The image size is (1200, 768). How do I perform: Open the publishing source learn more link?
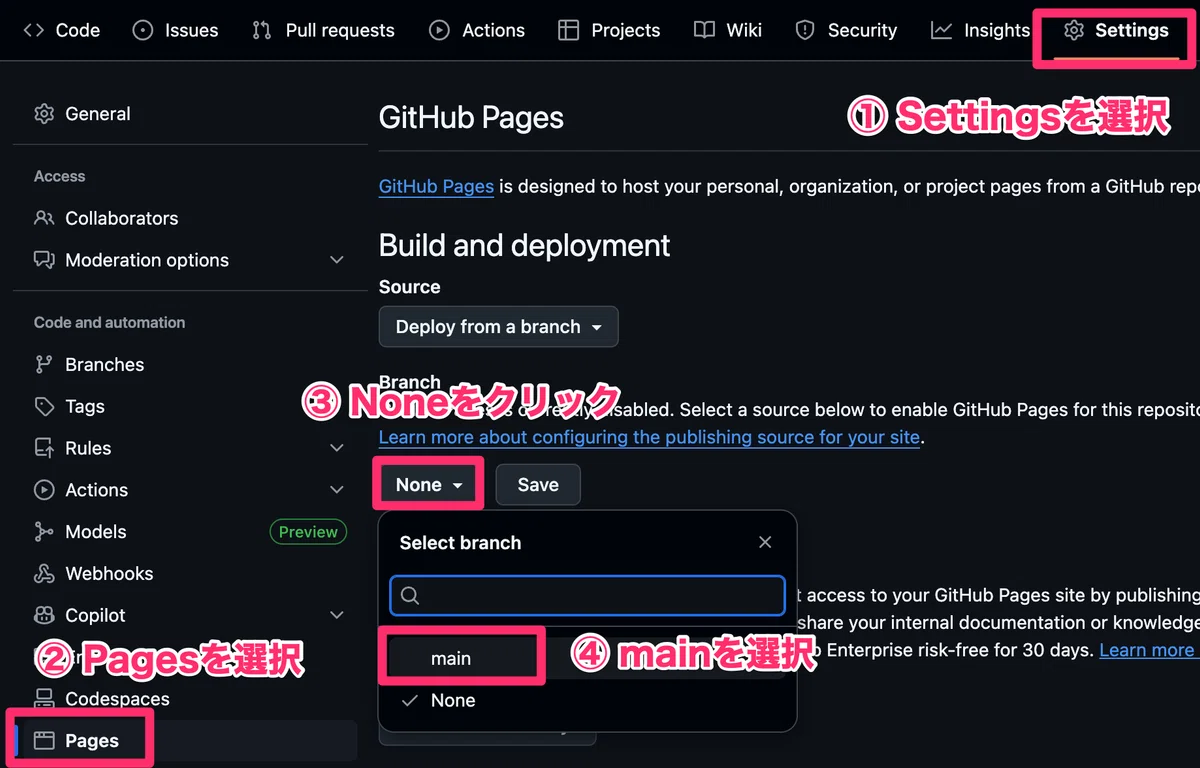[x=649, y=437]
